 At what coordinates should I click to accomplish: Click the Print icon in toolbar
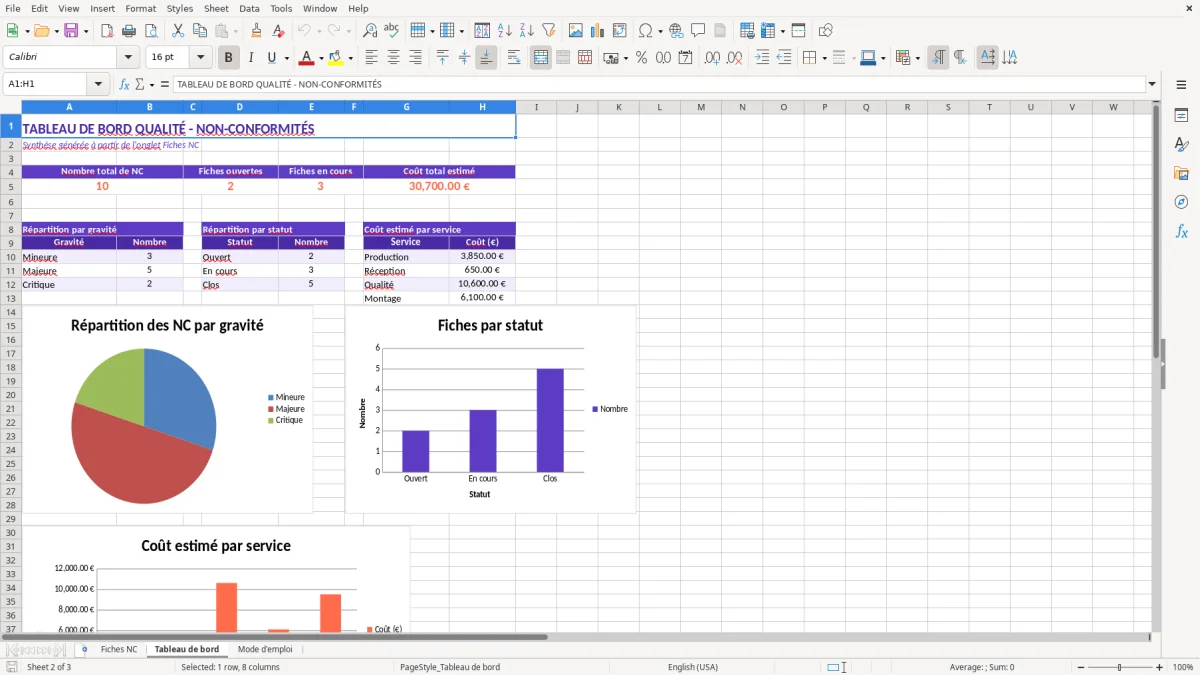coord(129,31)
